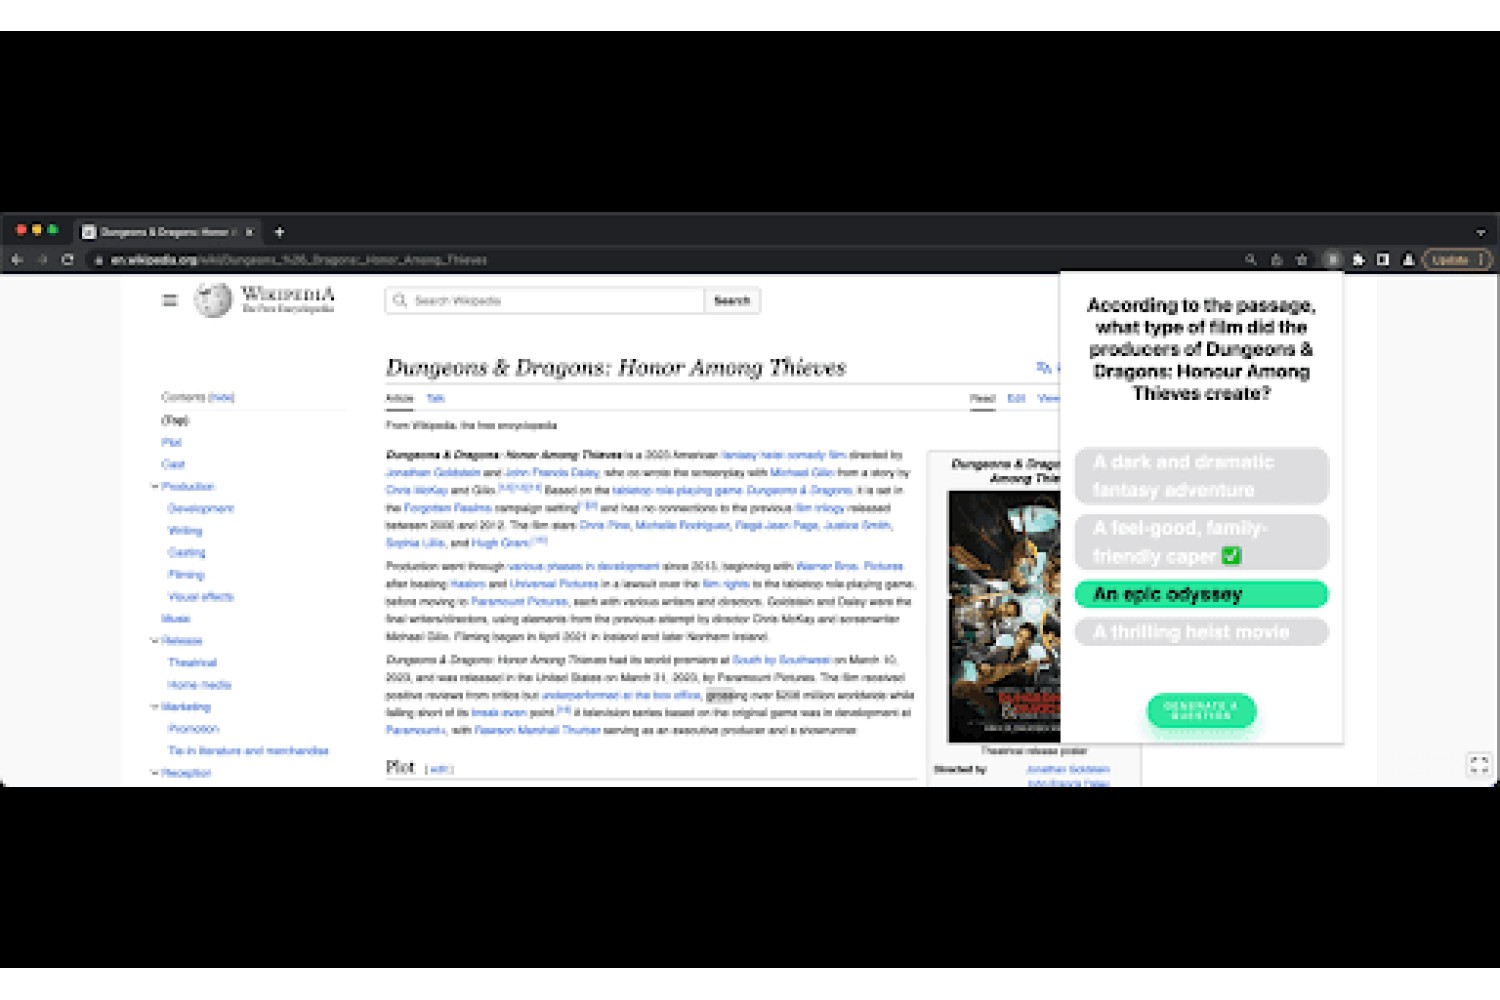This screenshot has height=1000, width=1500.
Task: Open Visual effects in contents sidebar
Action: (201, 596)
